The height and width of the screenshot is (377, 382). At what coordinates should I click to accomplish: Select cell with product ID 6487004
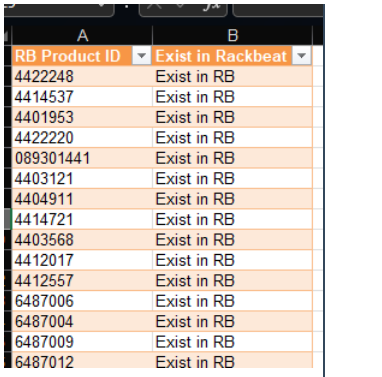82,321
